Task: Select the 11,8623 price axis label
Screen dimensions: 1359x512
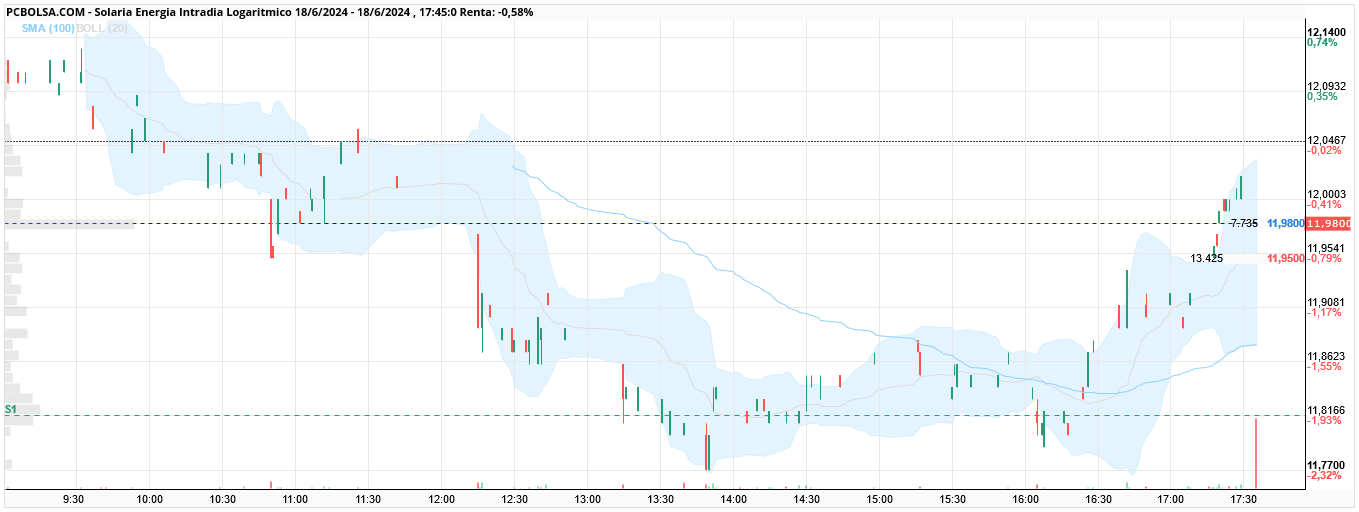Action: click(1326, 356)
